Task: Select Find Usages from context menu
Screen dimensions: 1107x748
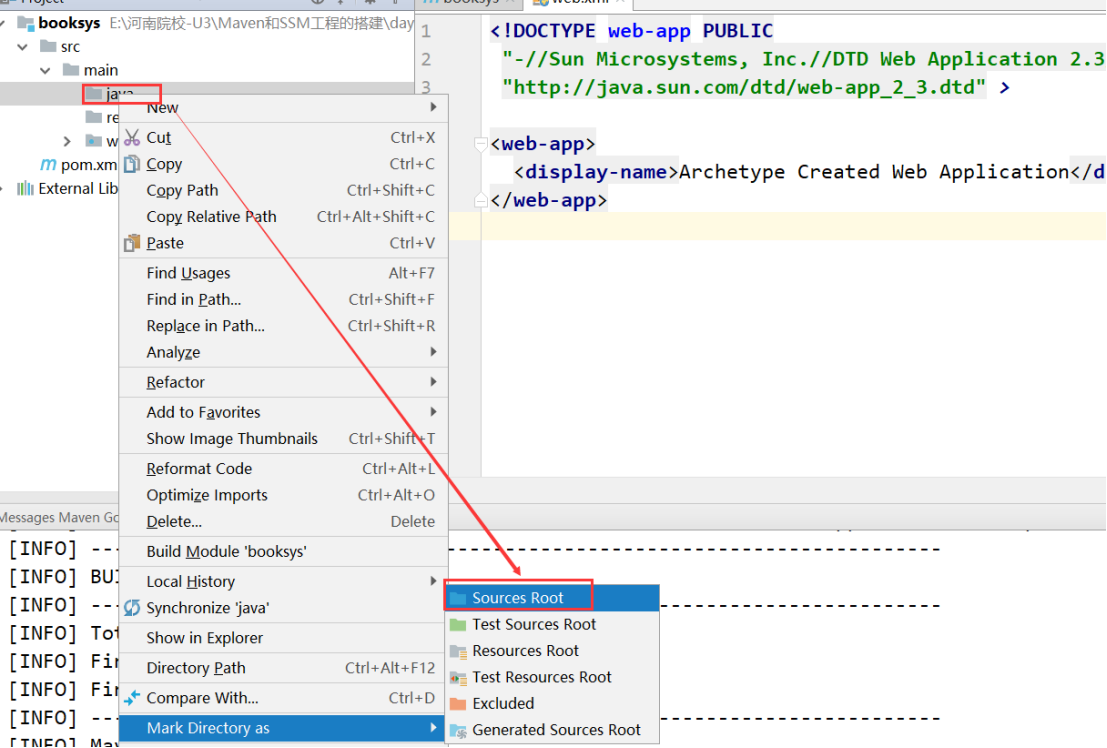Action: tap(283, 273)
